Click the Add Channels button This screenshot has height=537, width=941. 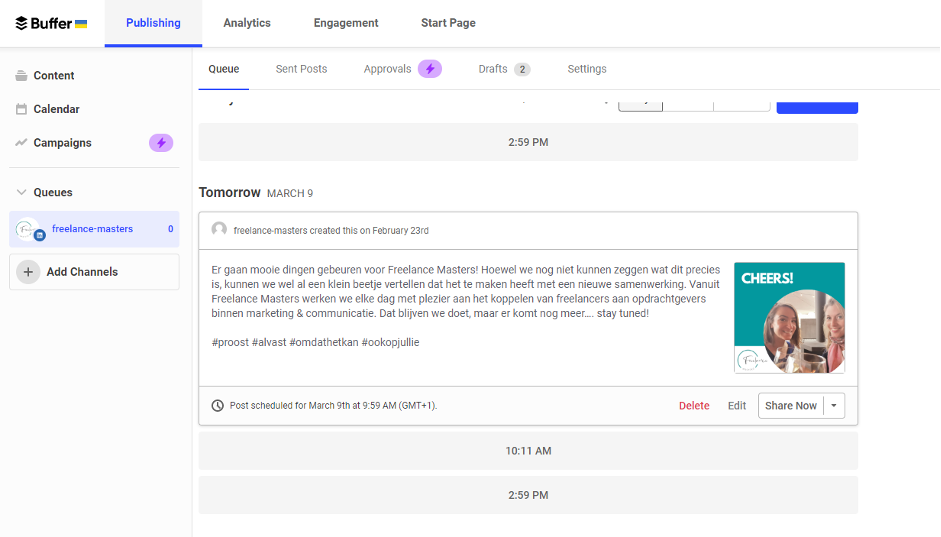pyautogui.click(x=94, y=272)
